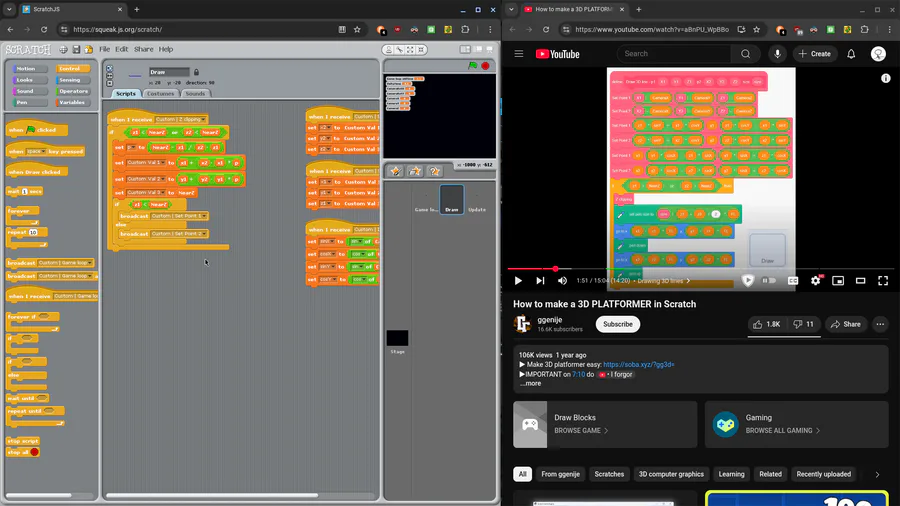The width and height of the screenshot is (900, 506).
Task: Switch YouTube to theater mode
Action: click(860, 281)
